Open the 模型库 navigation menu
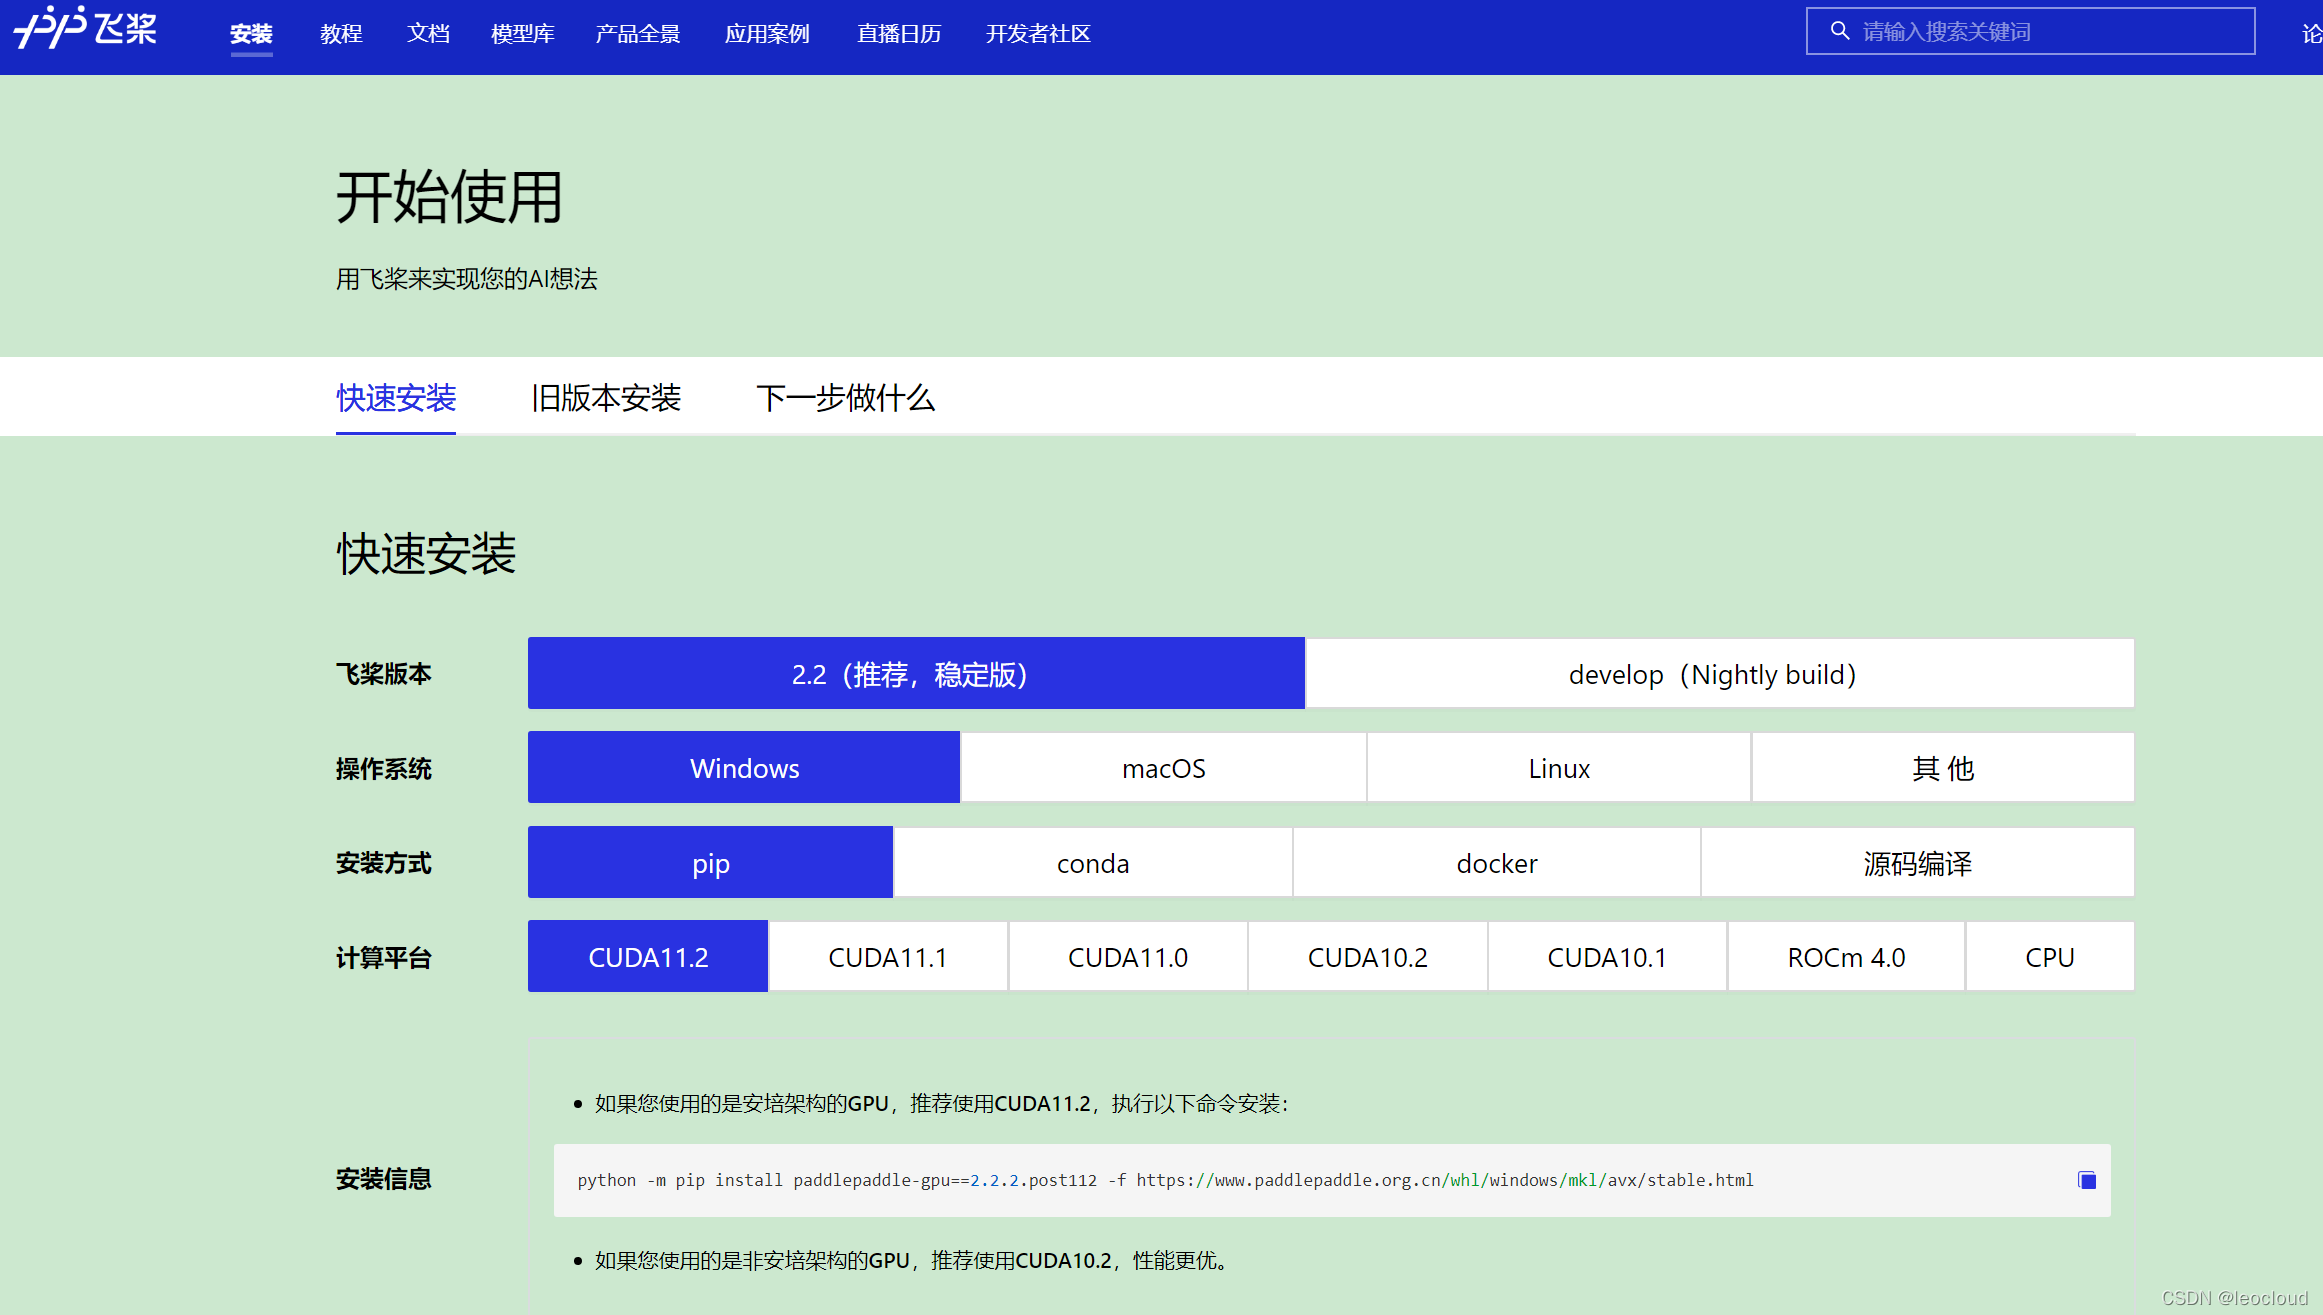Screen dimensions: 2323x1315 (522, 32)
